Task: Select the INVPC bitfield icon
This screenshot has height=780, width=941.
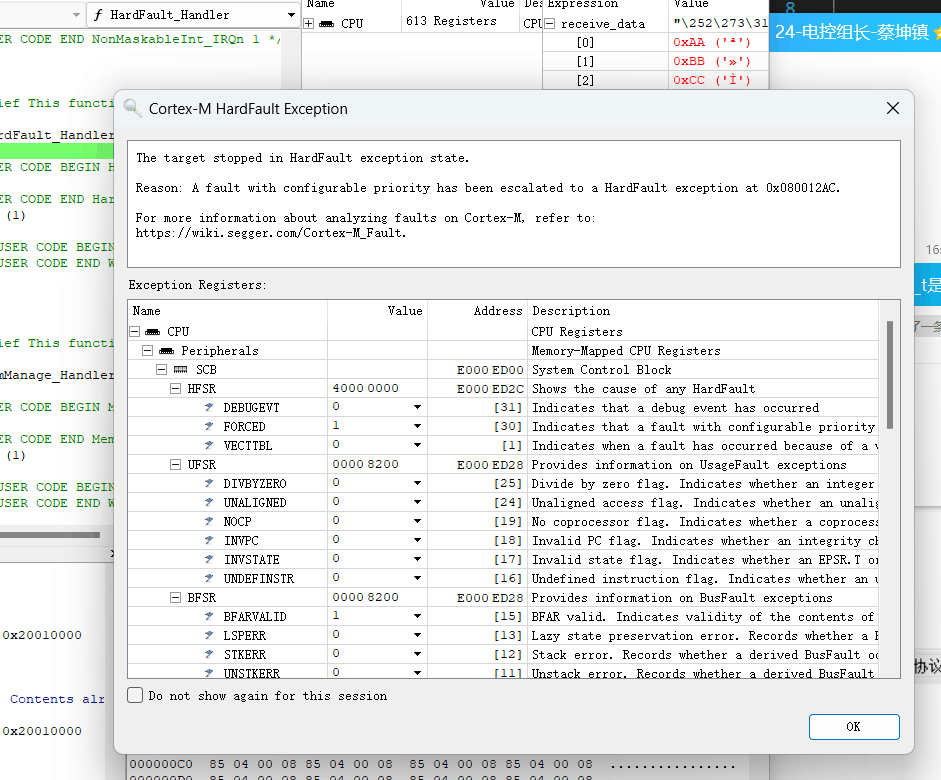Action: (x=209, y=541)
